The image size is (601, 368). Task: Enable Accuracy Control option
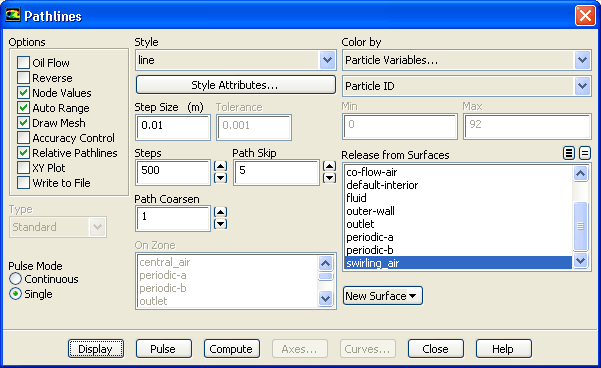click(x=23, y=138)
